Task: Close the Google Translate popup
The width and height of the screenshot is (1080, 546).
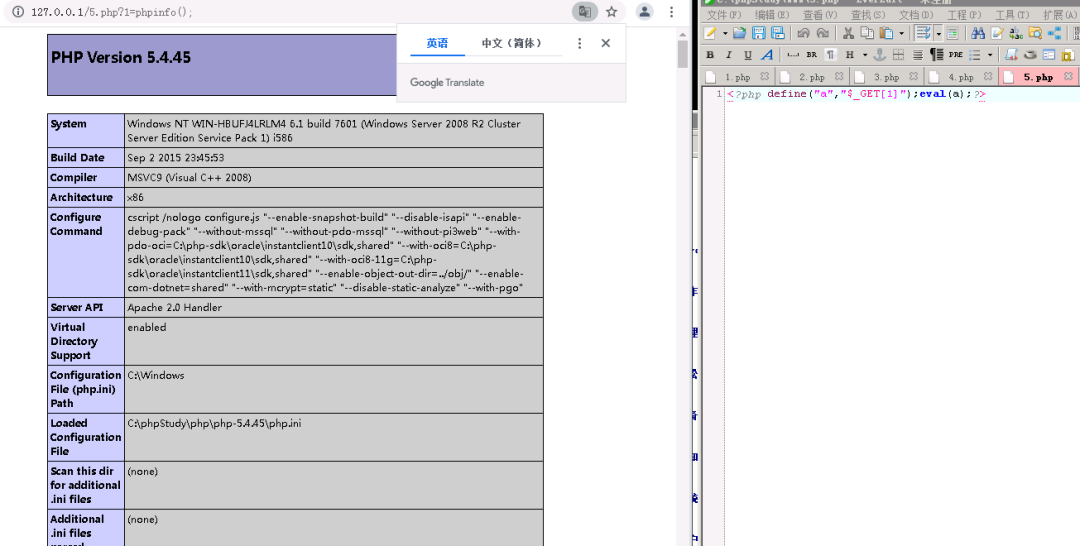Action: [x=605, y=43]
